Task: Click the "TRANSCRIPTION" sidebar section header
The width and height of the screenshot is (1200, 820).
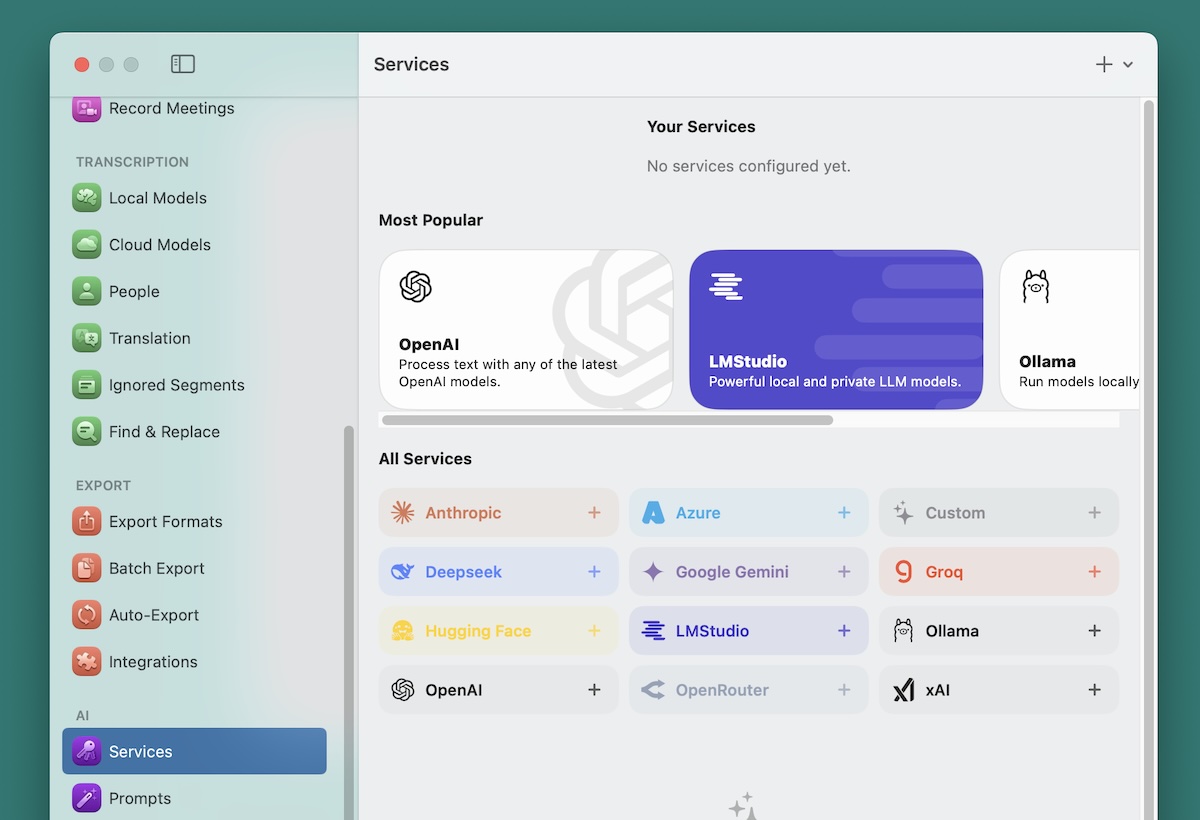Action: tap(132, 162)
